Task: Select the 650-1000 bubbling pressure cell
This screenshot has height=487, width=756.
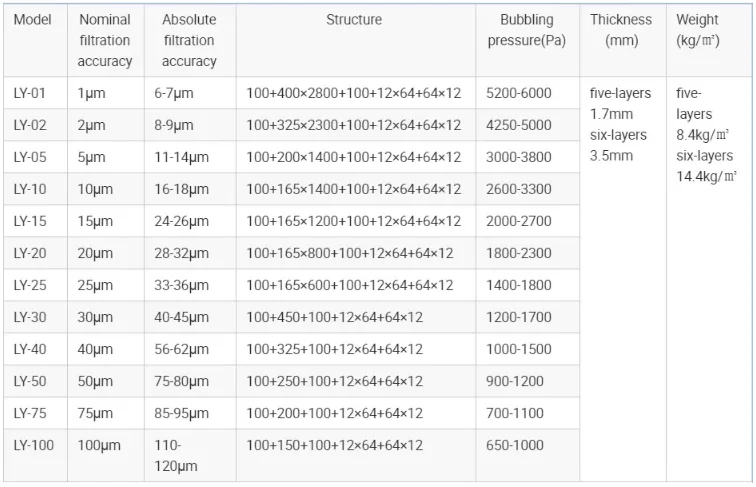Action: tap(517, 446)
